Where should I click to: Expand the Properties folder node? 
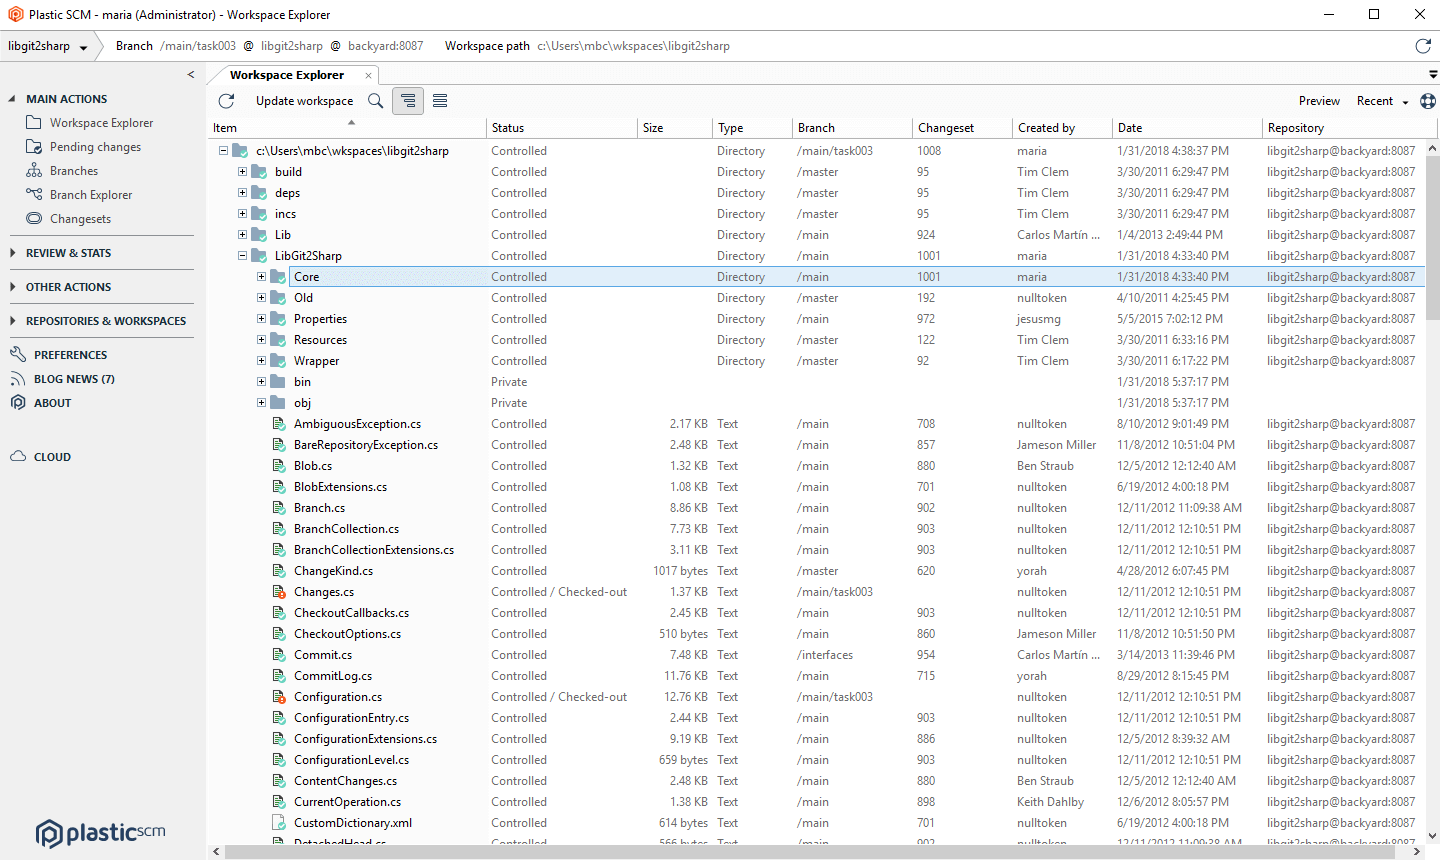(x=261, y=319)
